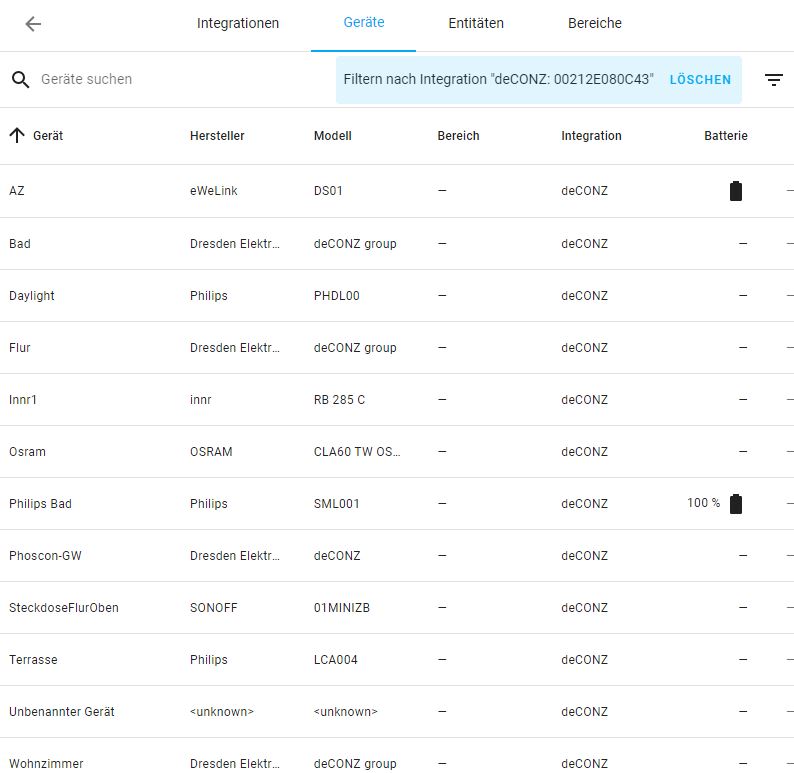This screenshot has height=773, width=794.
Task: Open the Osram device entry
Action: (x=27, y=452)
